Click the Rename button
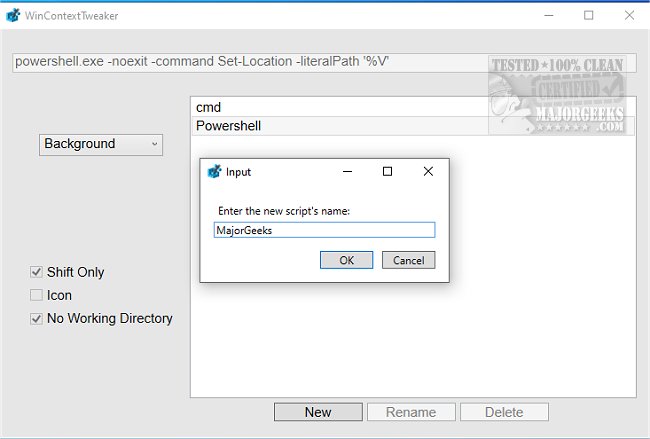 coord(411,412)
